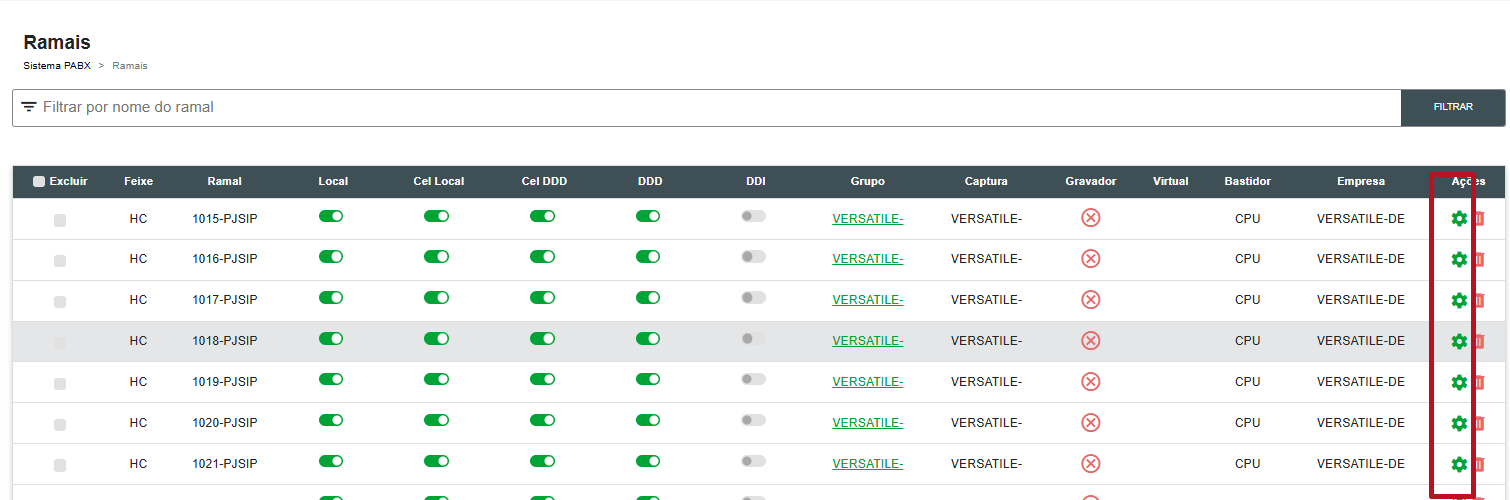
Task: Delete ramal 1021-PJSIP with trash icon
Action: [x=1480, y=464]
